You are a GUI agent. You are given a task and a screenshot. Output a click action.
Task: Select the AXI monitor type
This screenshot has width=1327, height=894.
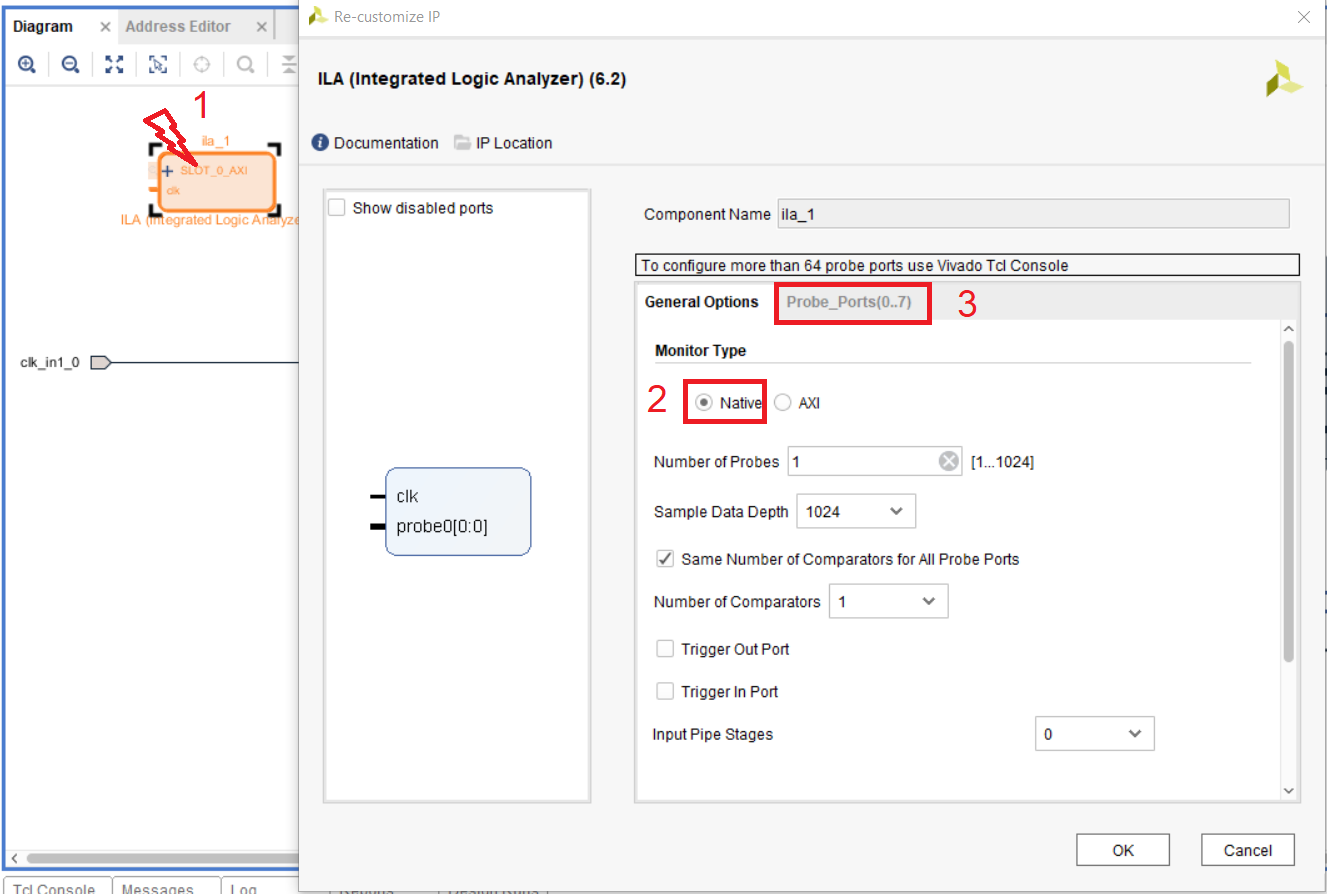coord(783,403)
